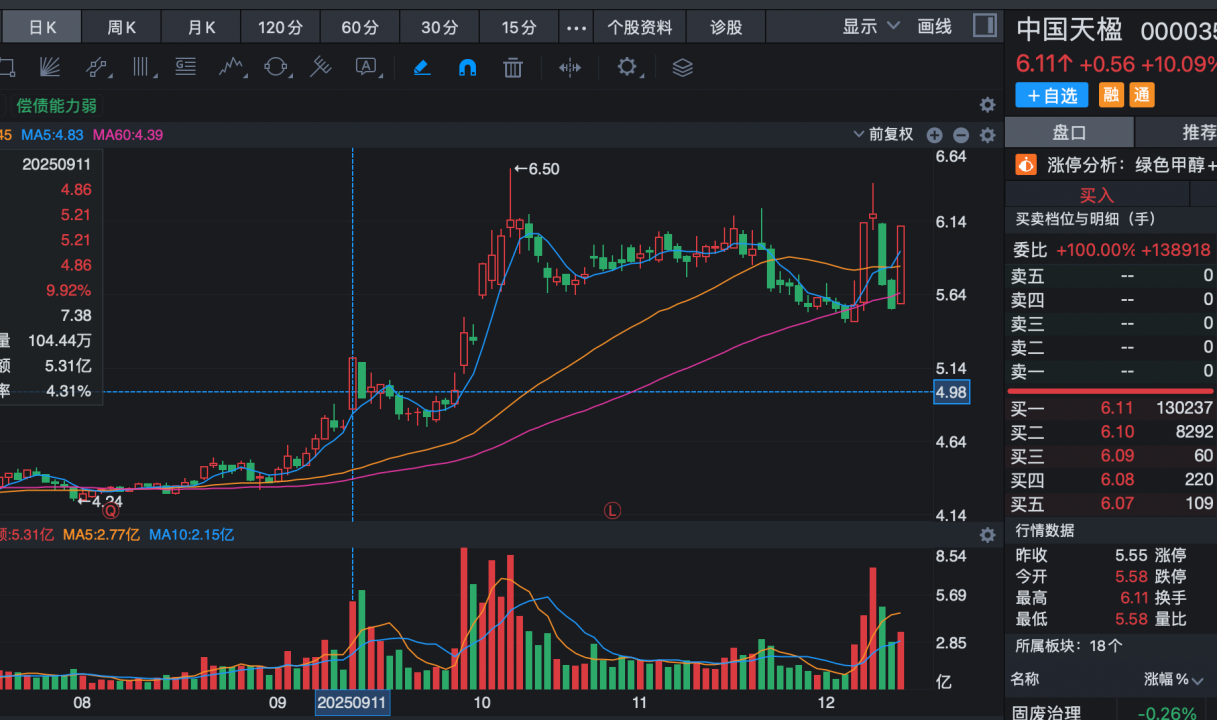Toggle the right side panel layout button
This screenshot has width=1217, height=720.
coord(984,26)
